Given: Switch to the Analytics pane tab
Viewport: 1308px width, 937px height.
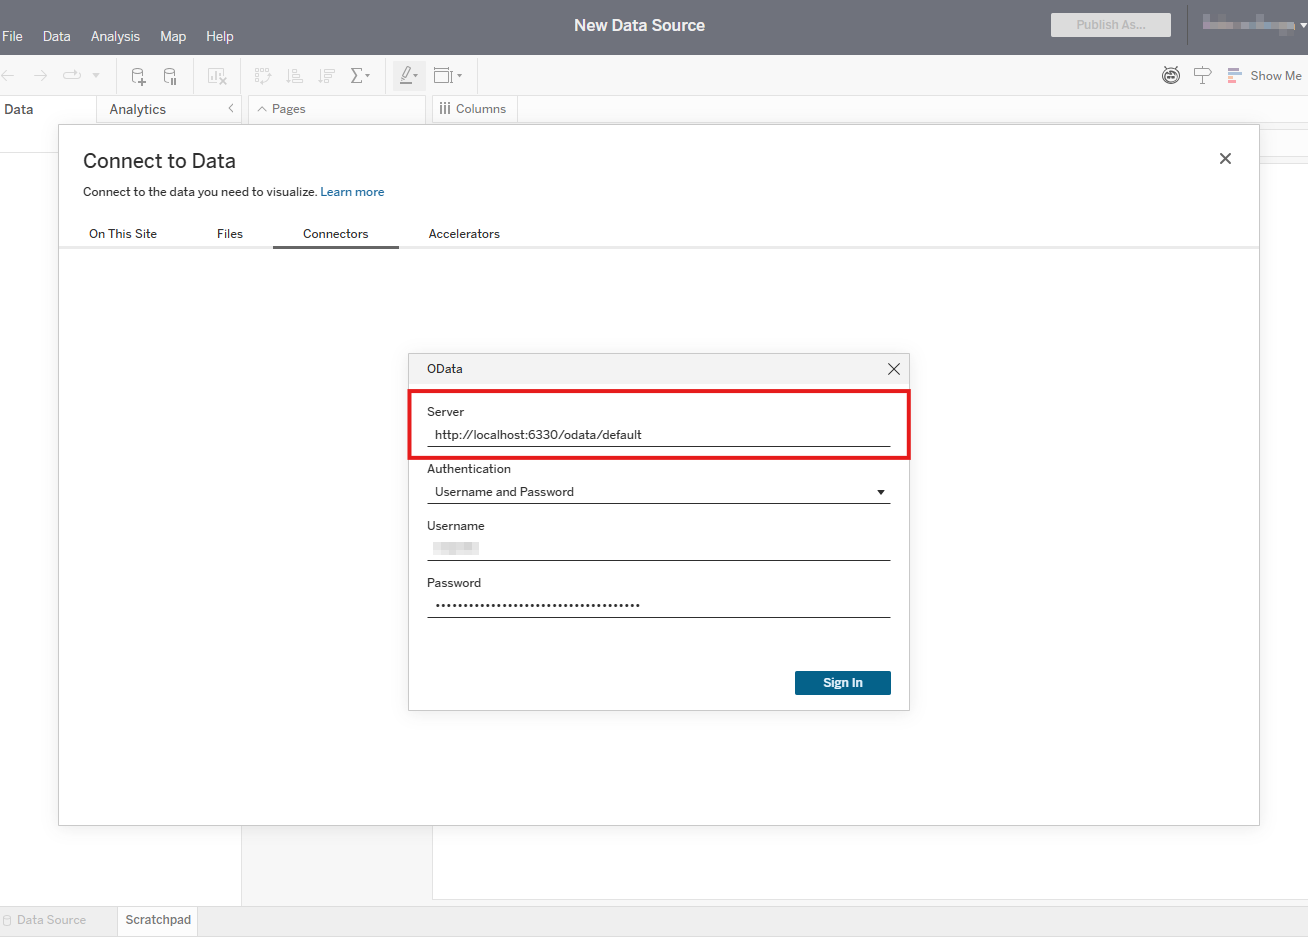Looking at the screenshot, I should point(138,109).
